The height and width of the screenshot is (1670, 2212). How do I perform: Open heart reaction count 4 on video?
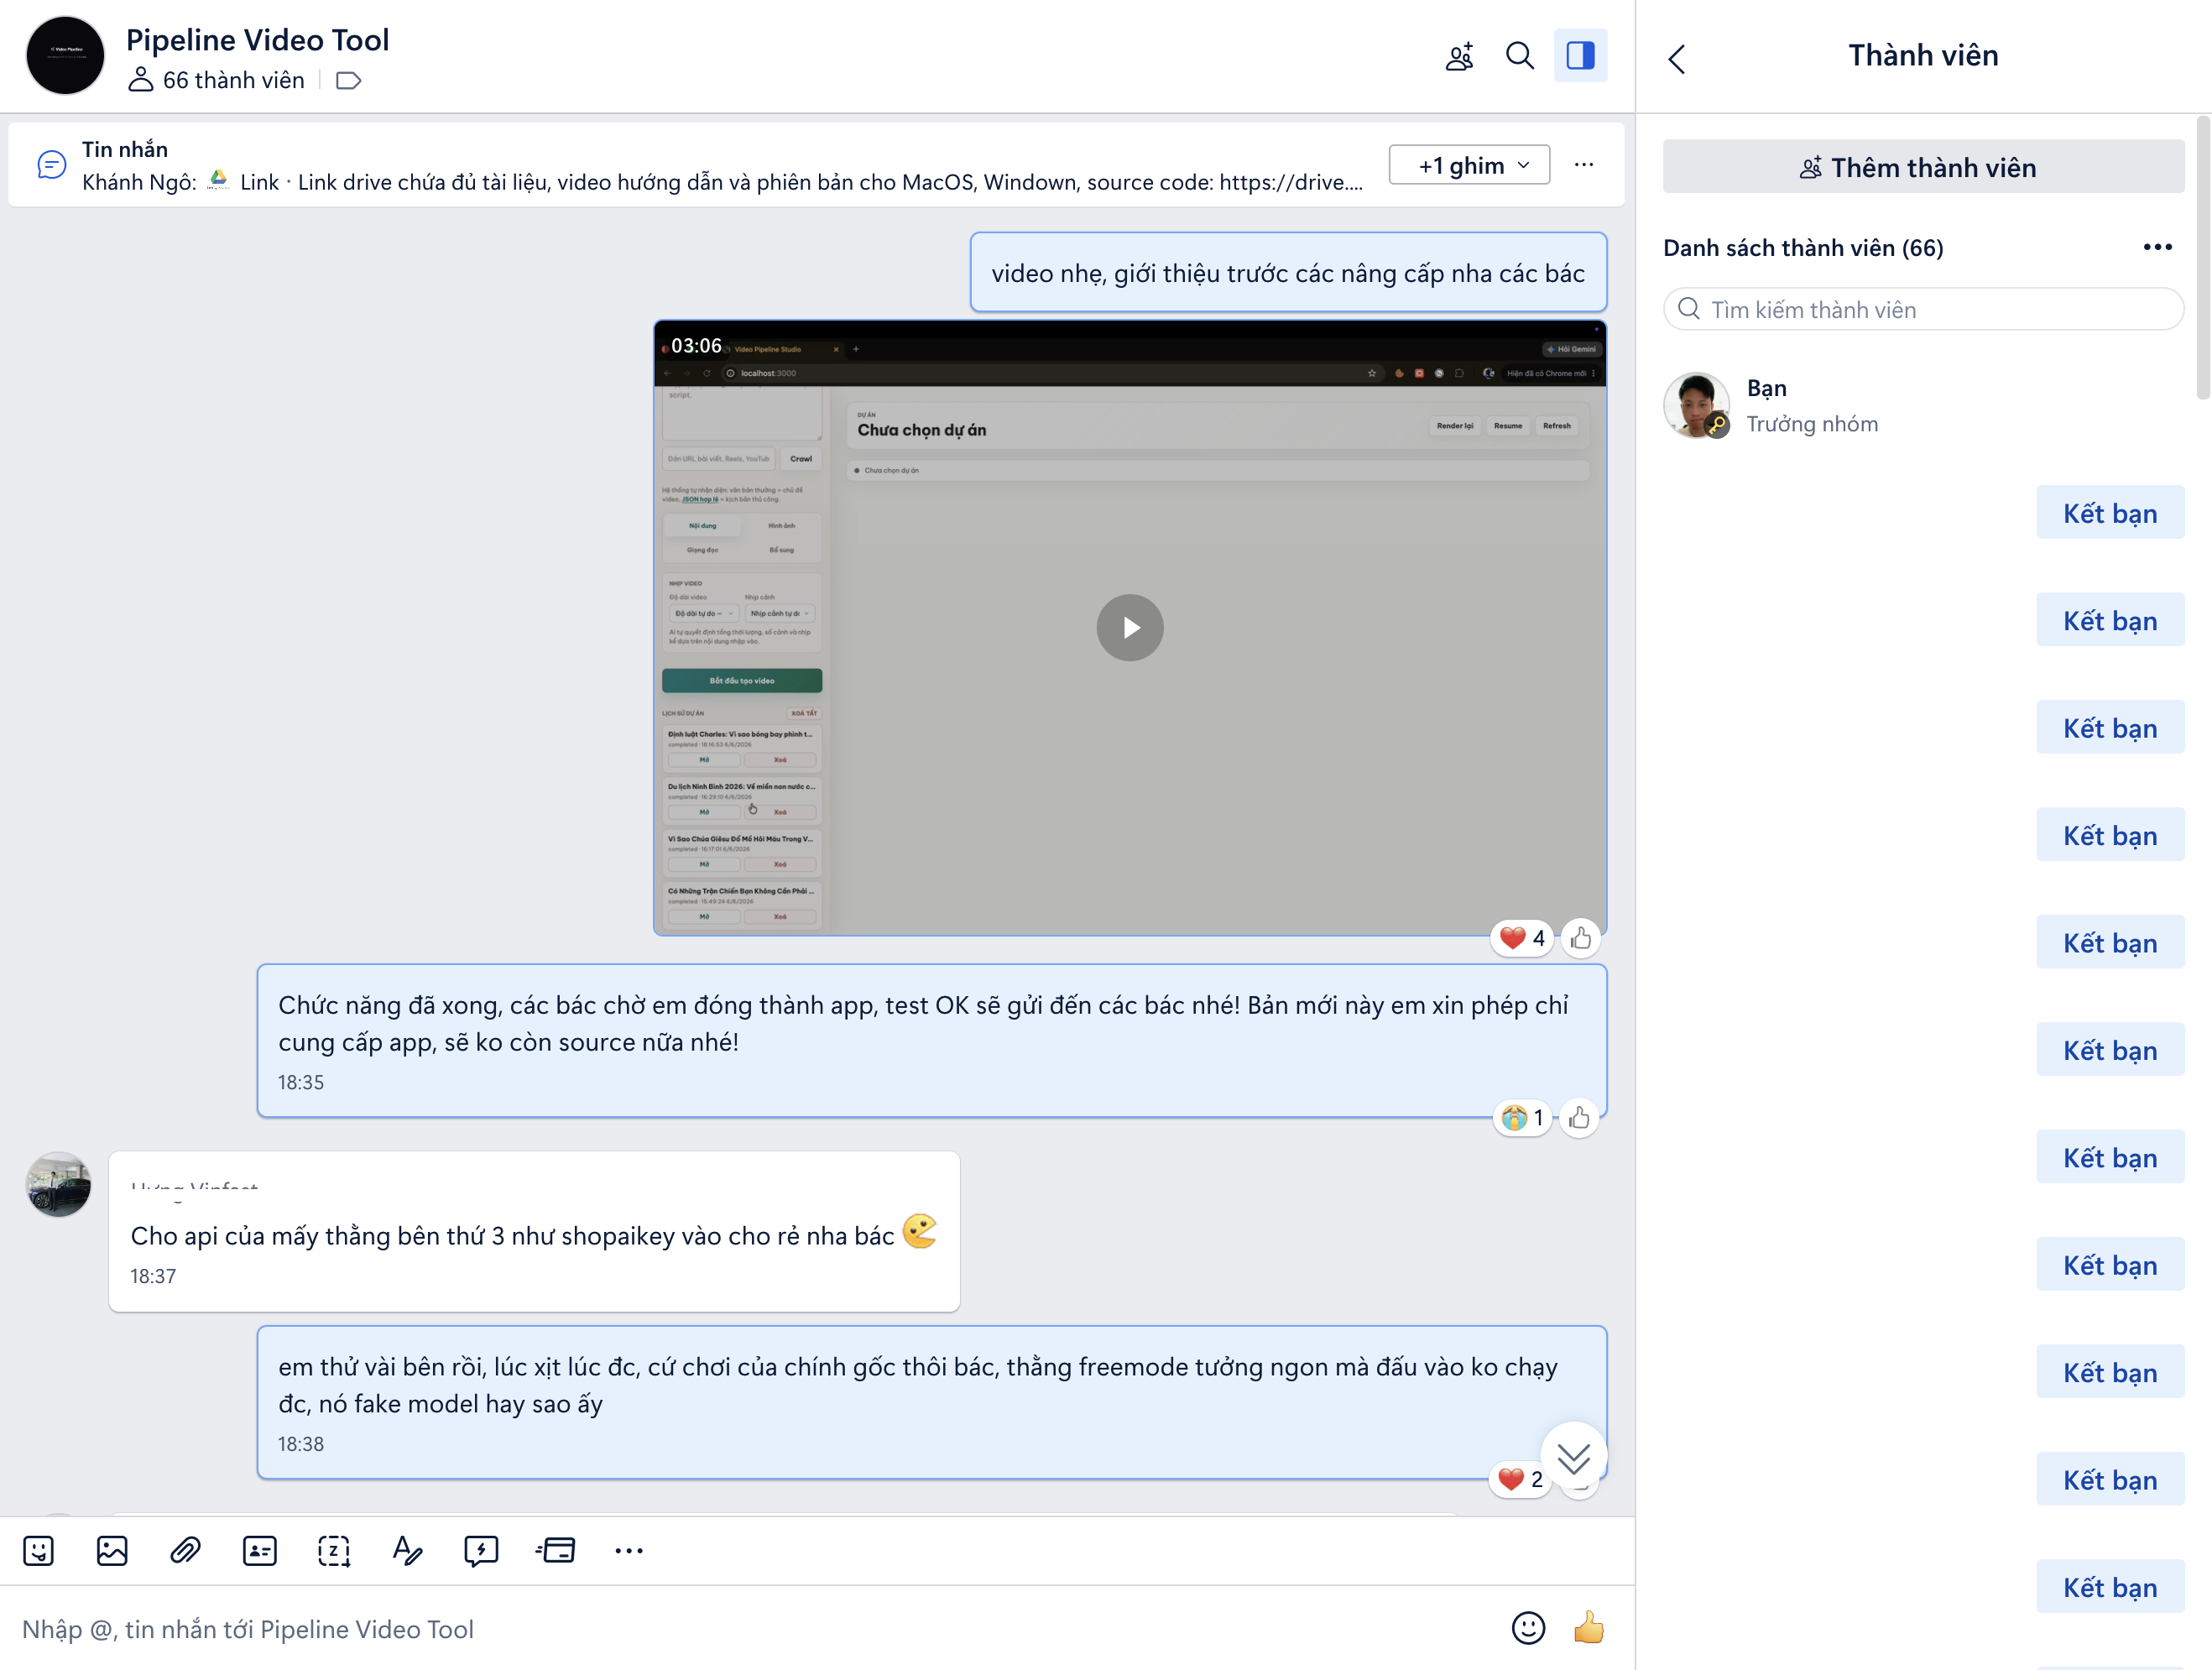coord(1522,938)
